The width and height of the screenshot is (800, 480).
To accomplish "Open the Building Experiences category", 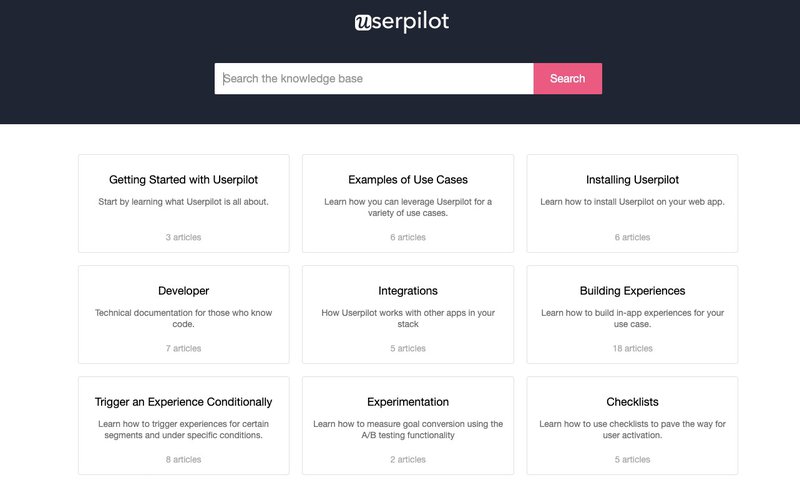I will coord(632,291).
